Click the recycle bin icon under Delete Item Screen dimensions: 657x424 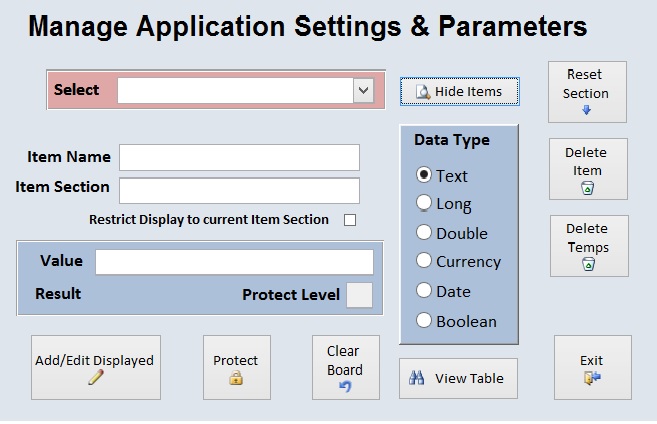(x=588, y=187)
